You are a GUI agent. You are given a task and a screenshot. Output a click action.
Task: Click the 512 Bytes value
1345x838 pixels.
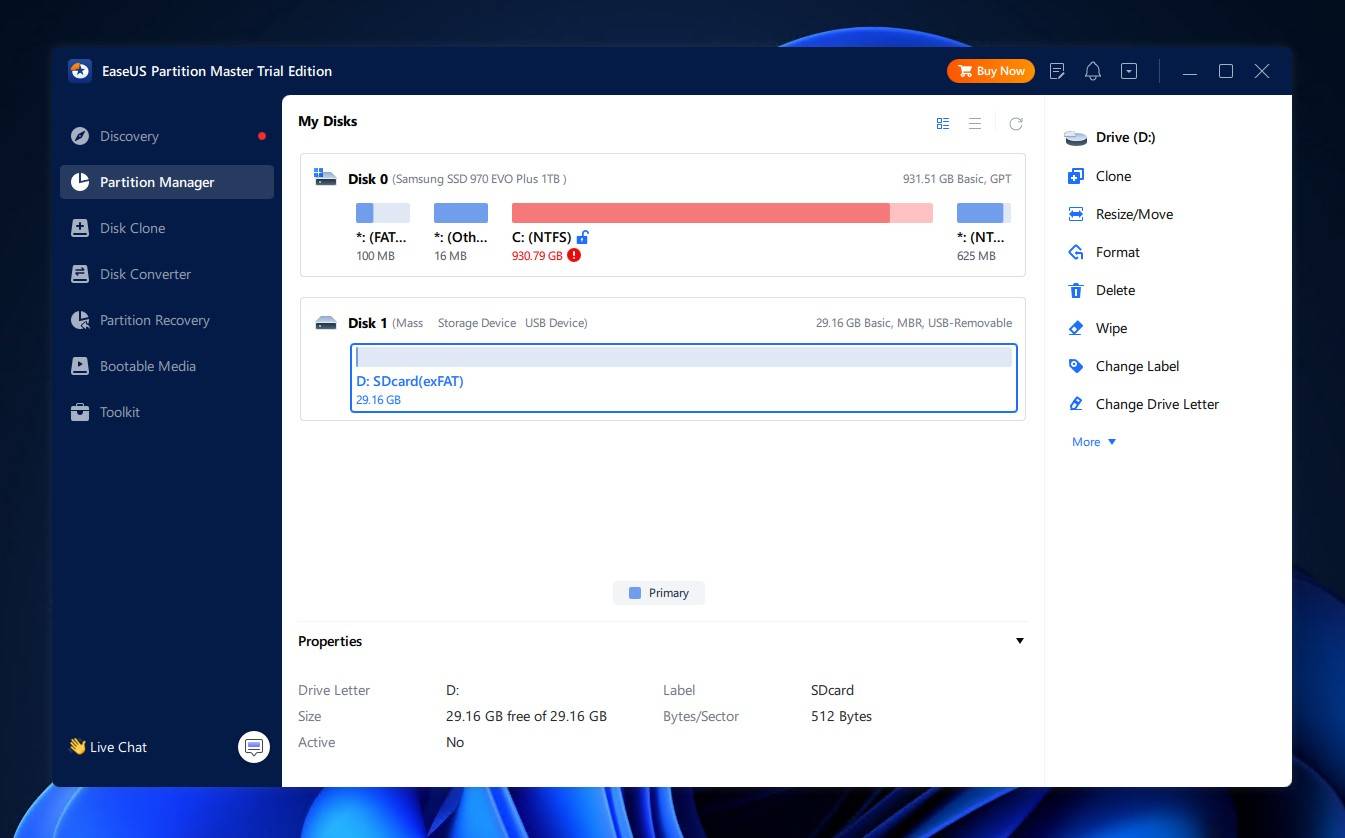click(x=841, y=716)
